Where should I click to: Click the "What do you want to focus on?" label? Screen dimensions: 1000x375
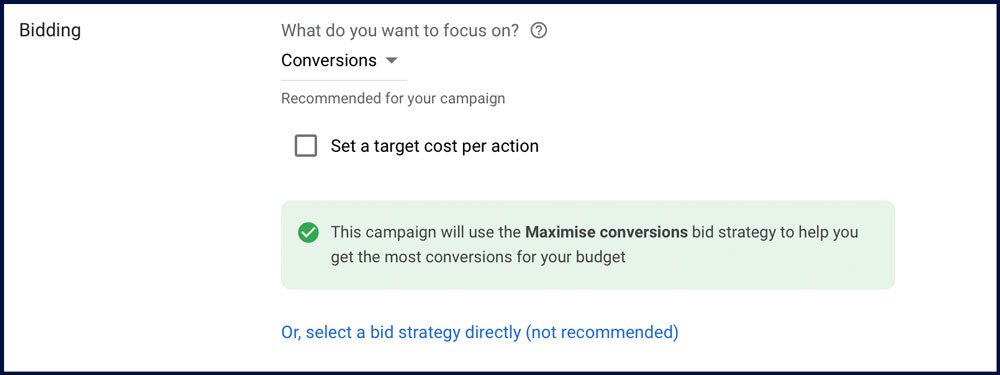pos(400,30)
